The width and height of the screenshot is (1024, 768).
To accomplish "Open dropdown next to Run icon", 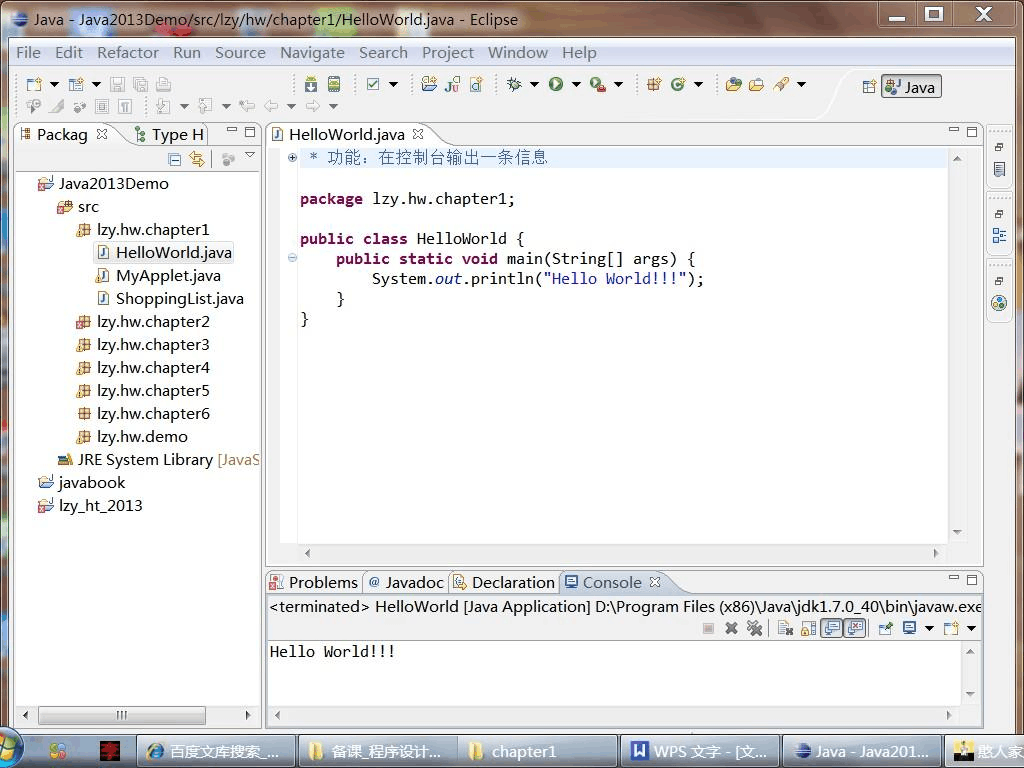I will [576, 84].
